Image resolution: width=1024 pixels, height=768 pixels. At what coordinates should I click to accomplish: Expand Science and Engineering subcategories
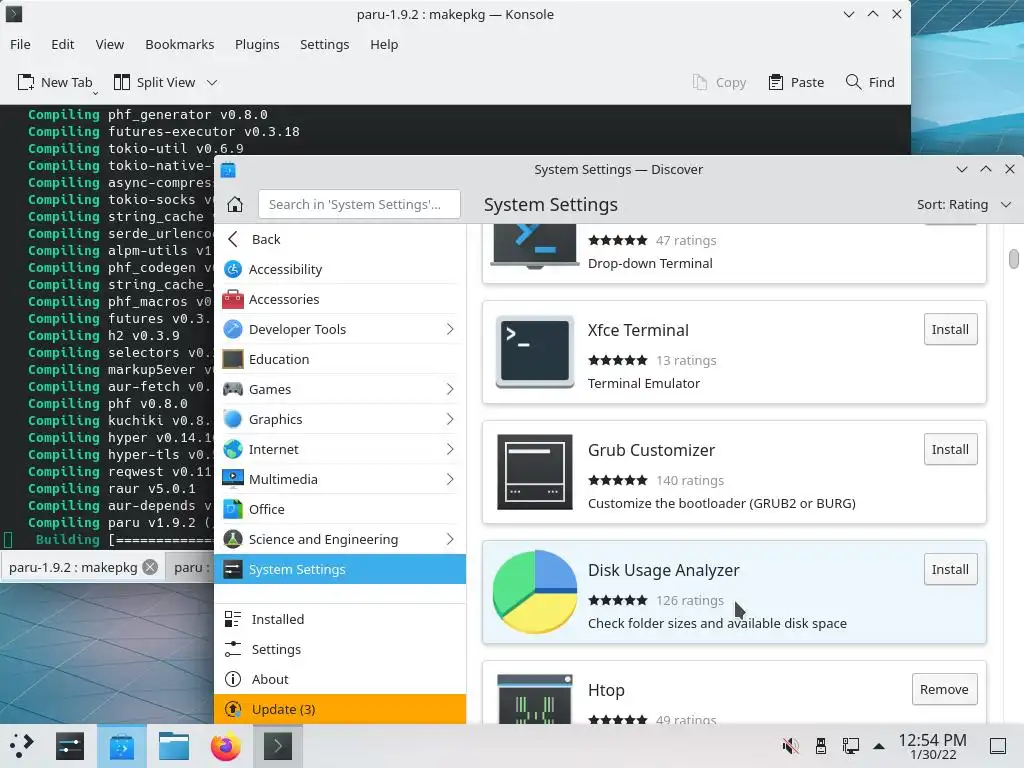[450, 539]
